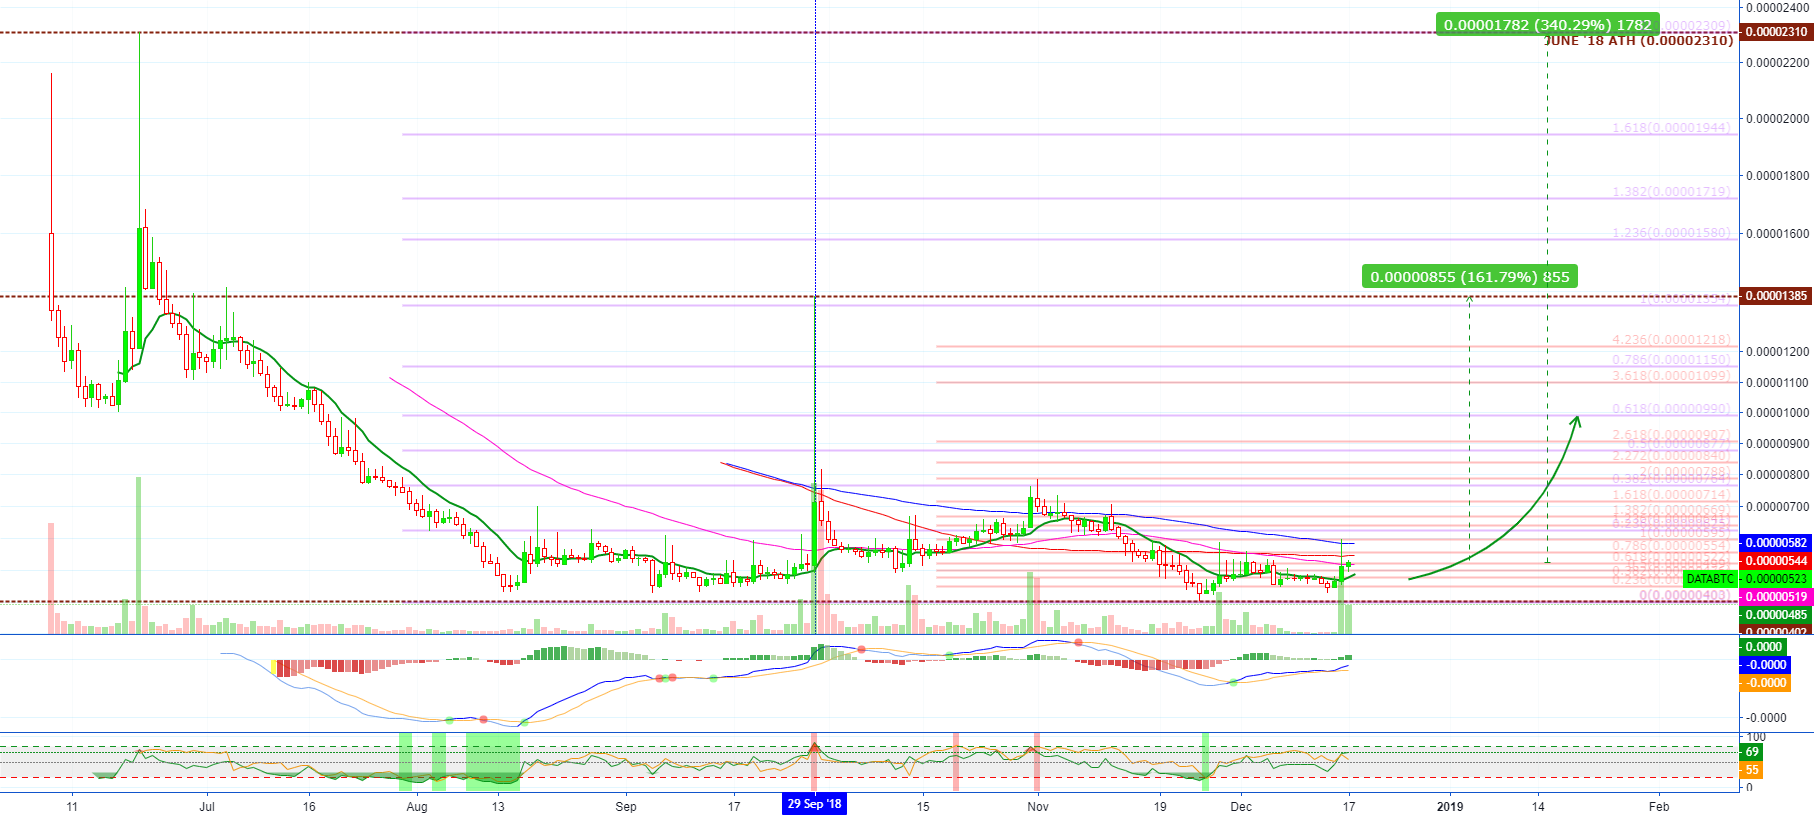Click the dark green 0.00000485 price label
Viewport: 1814px width, 818px height.
(x=1776, y=615)
